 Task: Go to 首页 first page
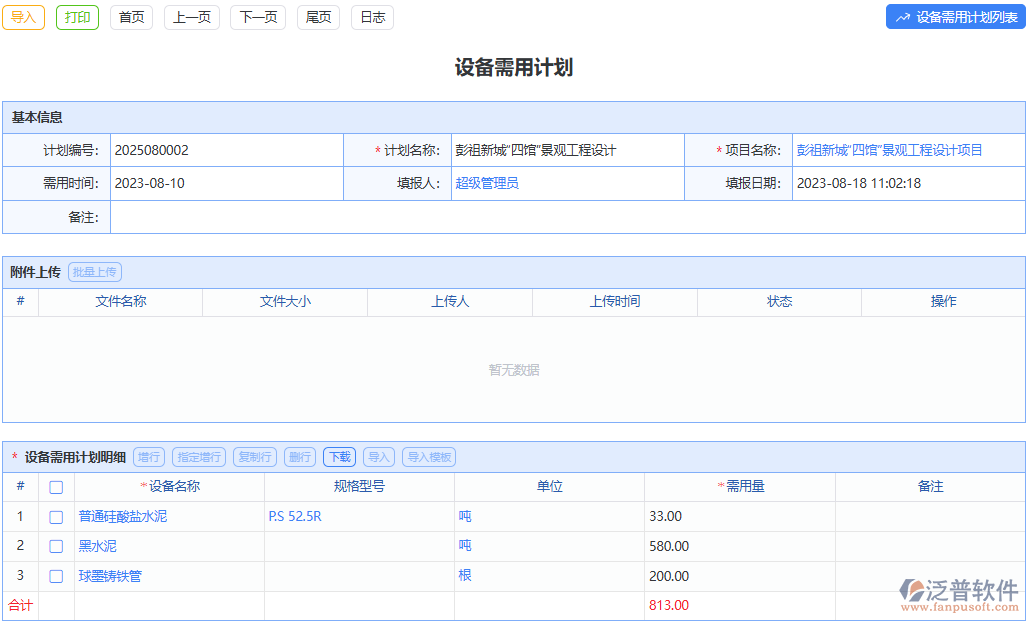131,17
